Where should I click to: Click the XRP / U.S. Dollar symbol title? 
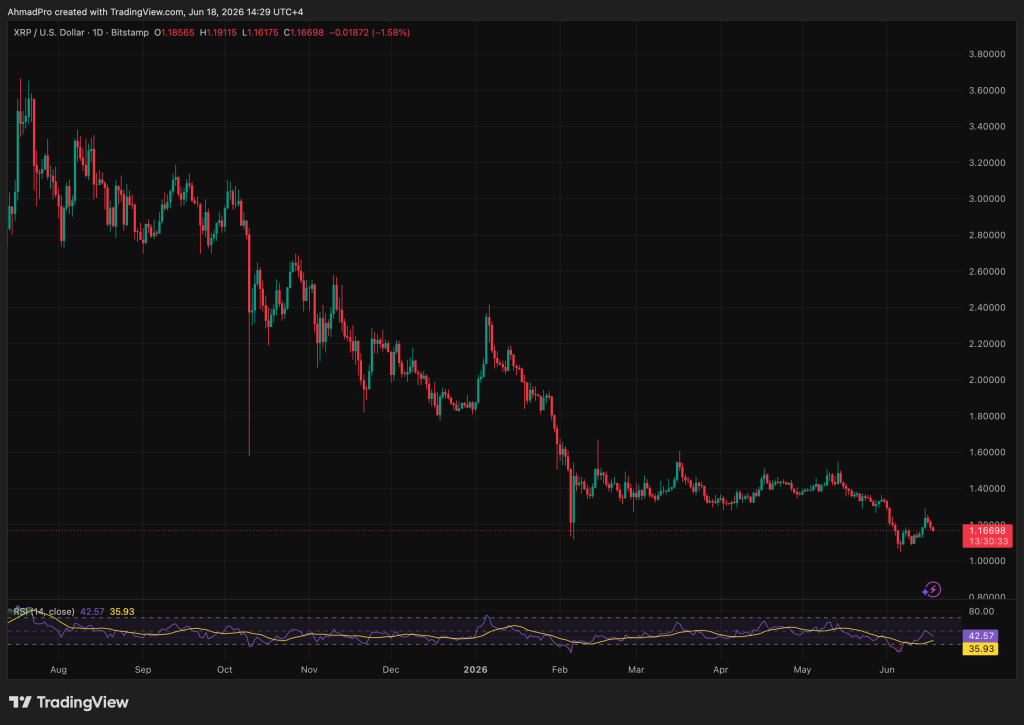tap(49, 32)
